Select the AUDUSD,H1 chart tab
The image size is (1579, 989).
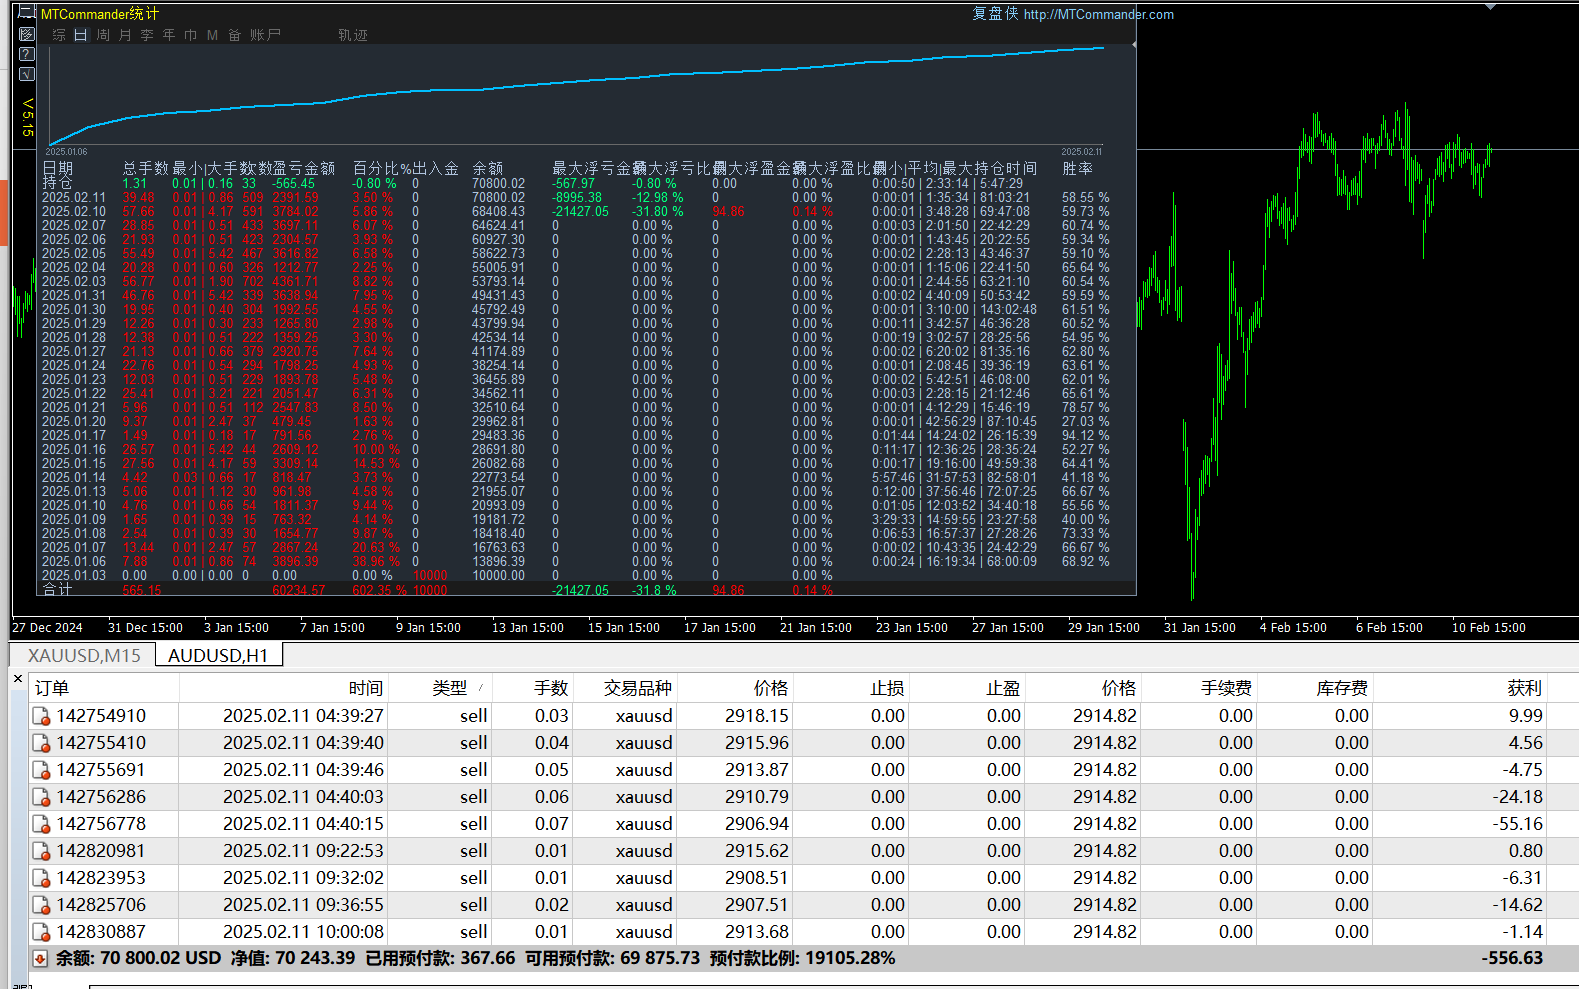coord(218,656)
